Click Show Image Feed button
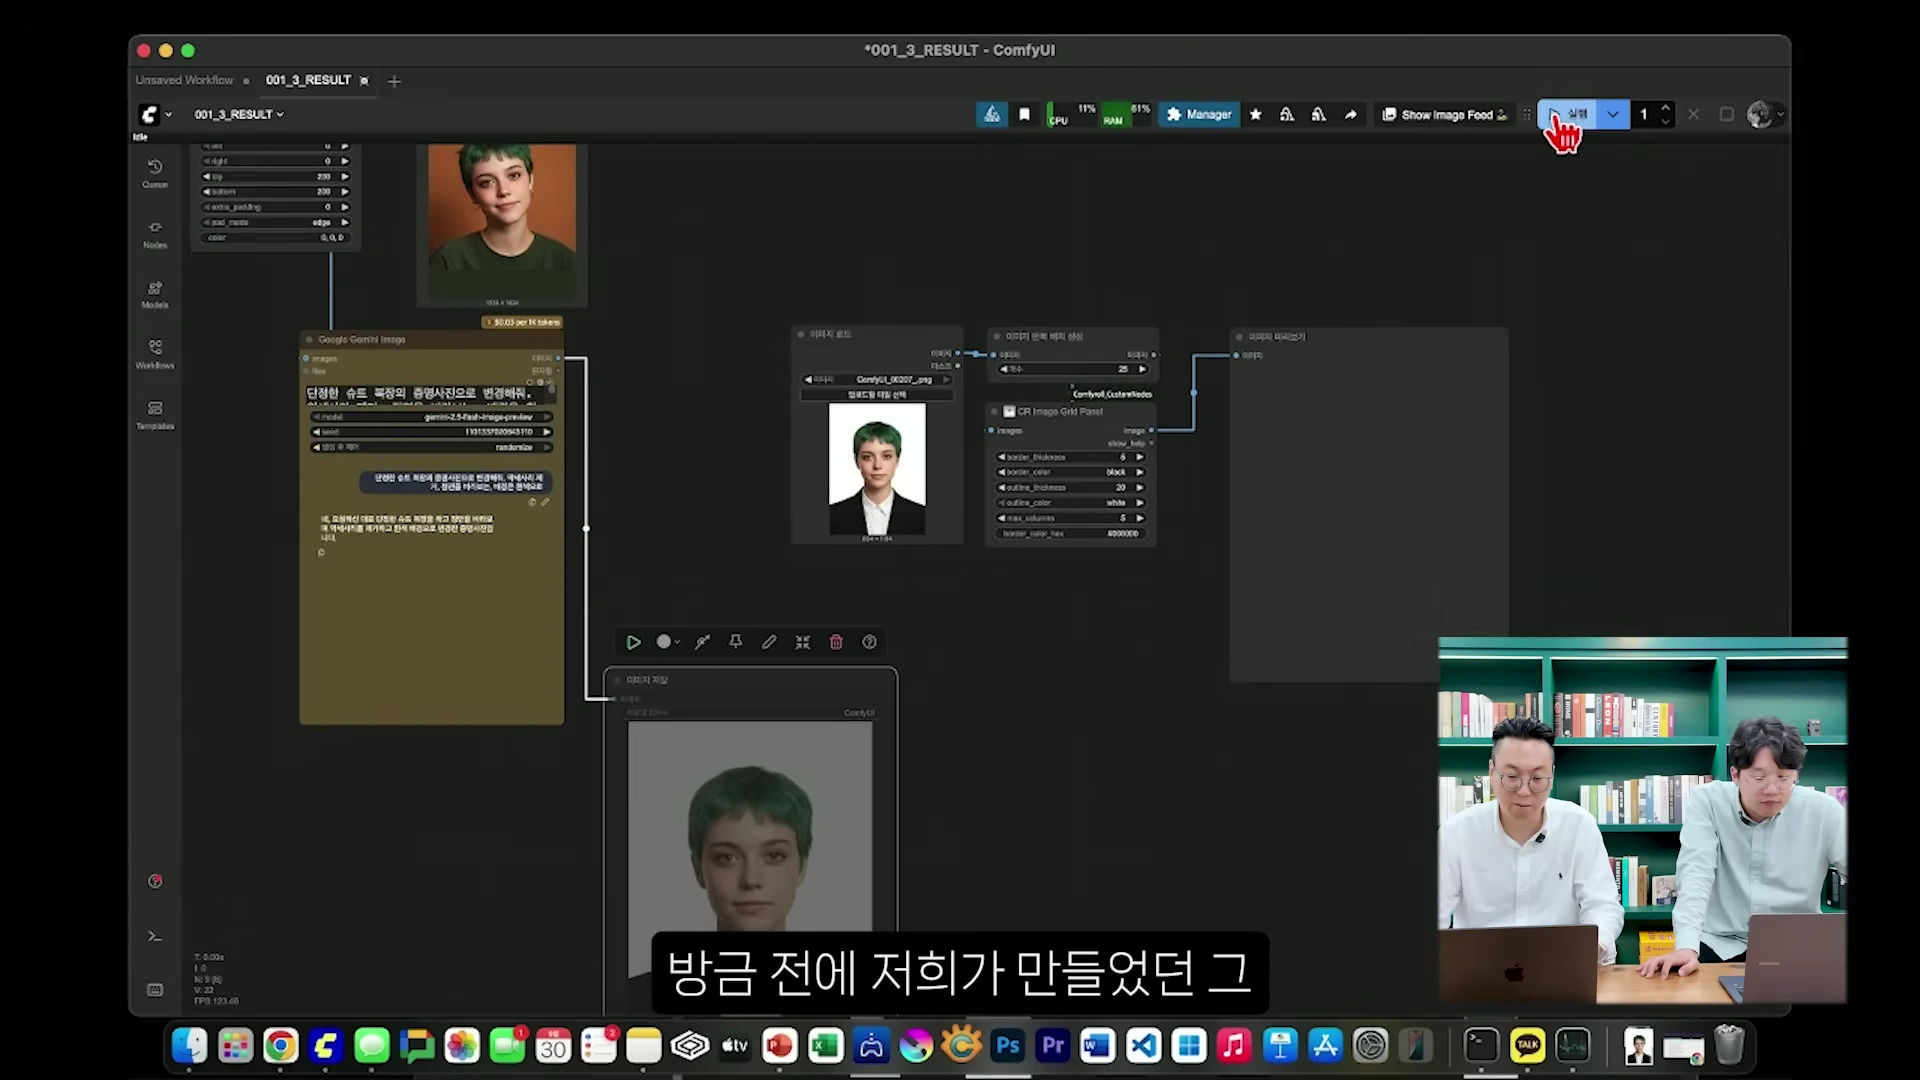This screenshot has width=1920, height=1080. tap(1444, 115)
